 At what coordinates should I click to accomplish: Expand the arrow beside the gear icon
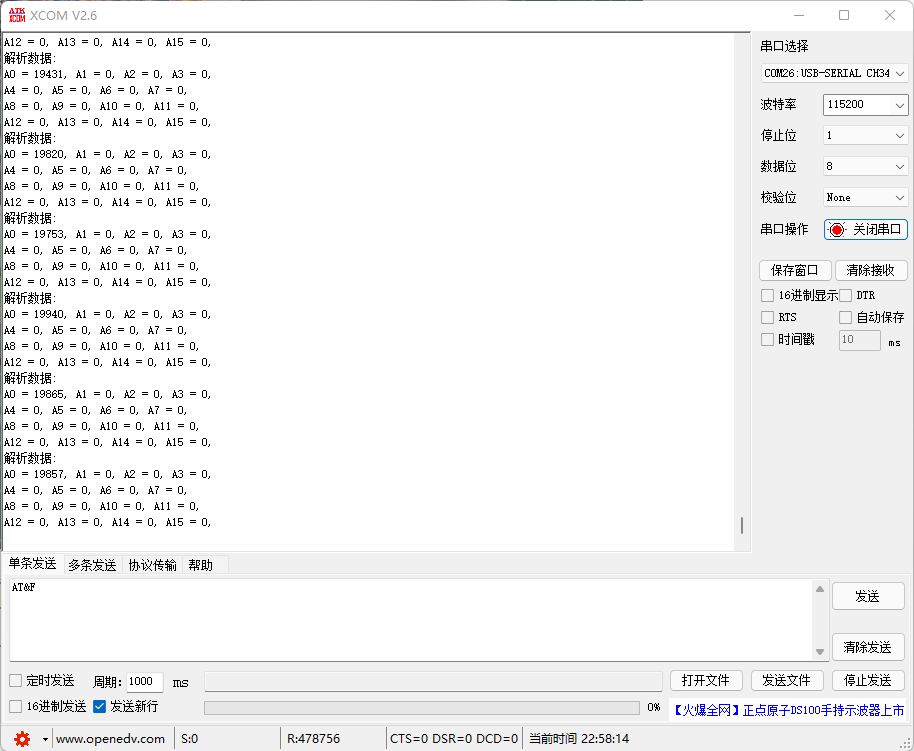tap(45, 739)
